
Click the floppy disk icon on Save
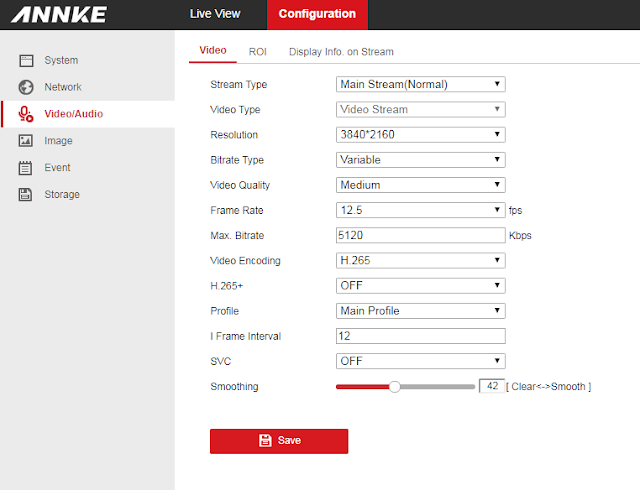point(265,440)
